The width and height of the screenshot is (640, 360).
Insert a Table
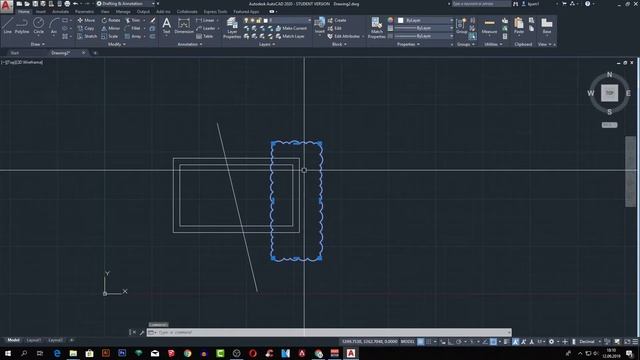tap(204, 36)
